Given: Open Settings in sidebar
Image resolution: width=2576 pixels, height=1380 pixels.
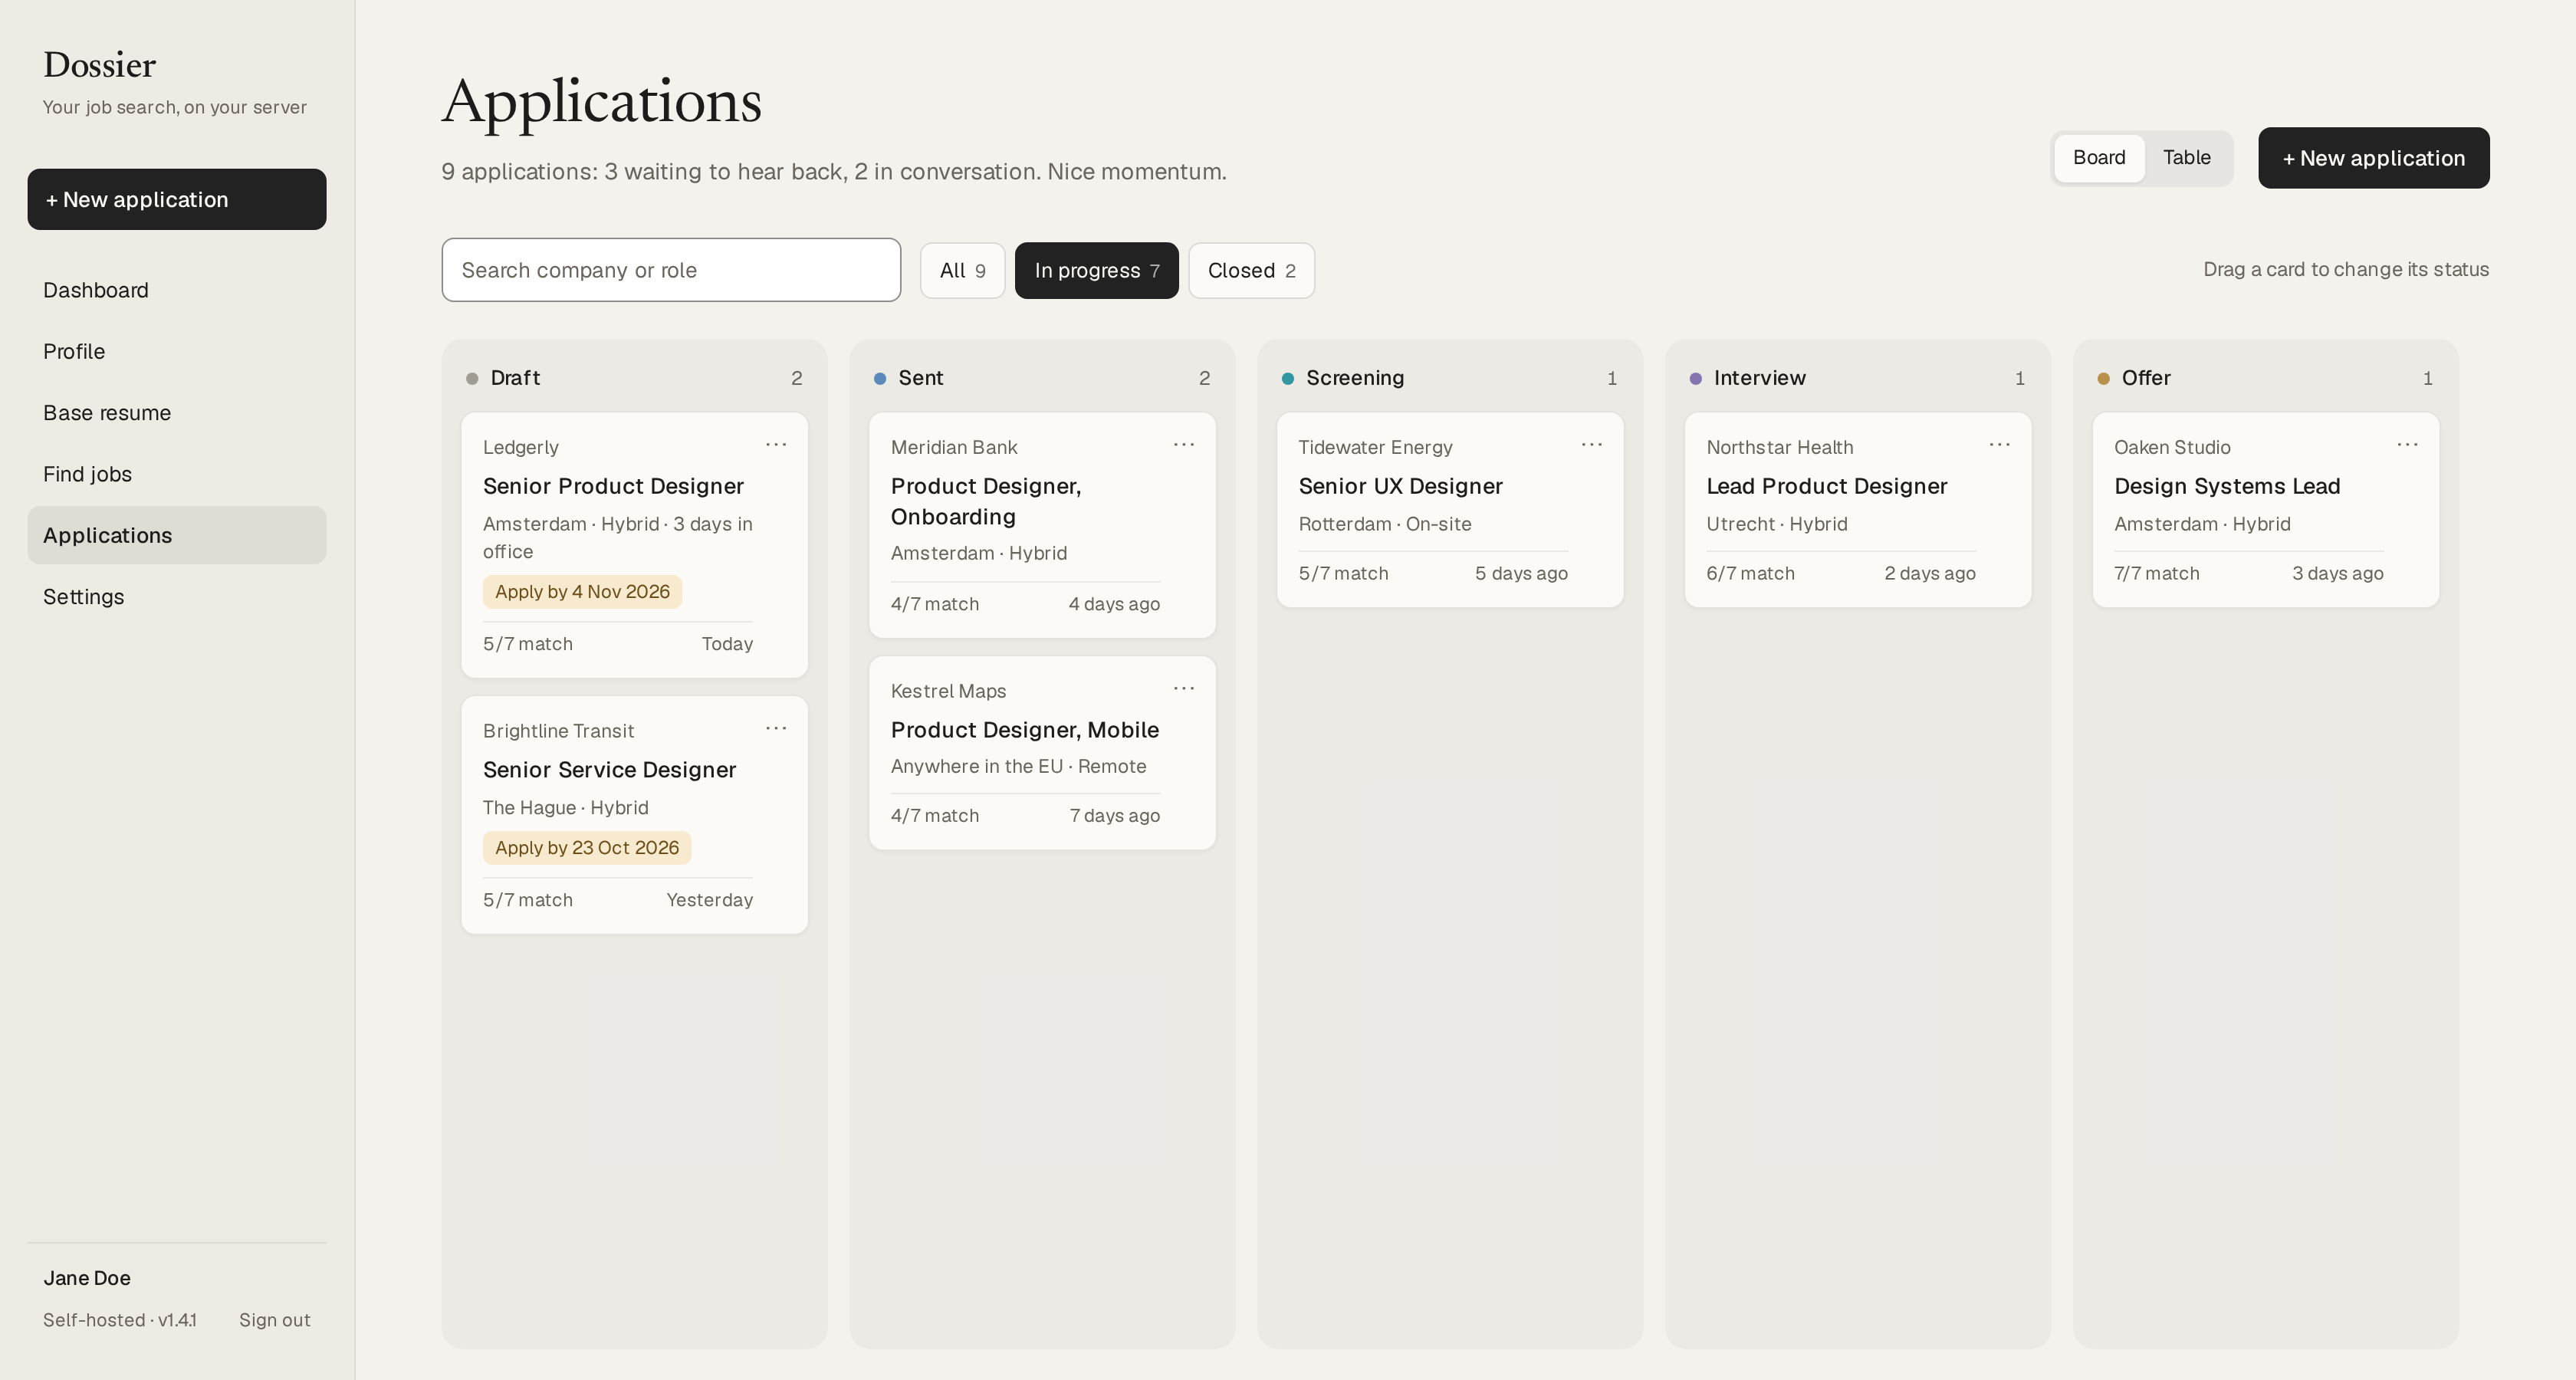Looking at the screenshot, I should (177, 597).
